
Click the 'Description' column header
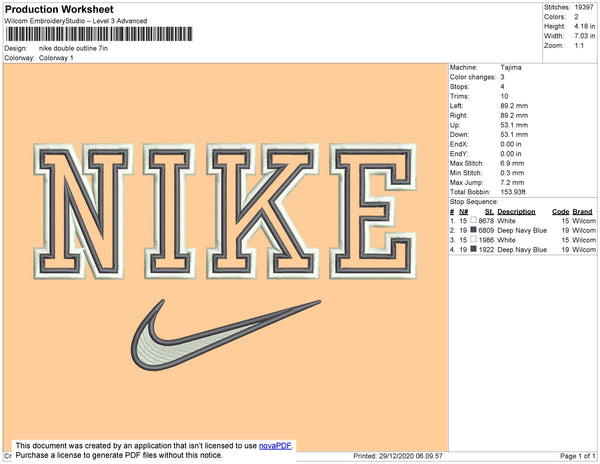(516, 212)
